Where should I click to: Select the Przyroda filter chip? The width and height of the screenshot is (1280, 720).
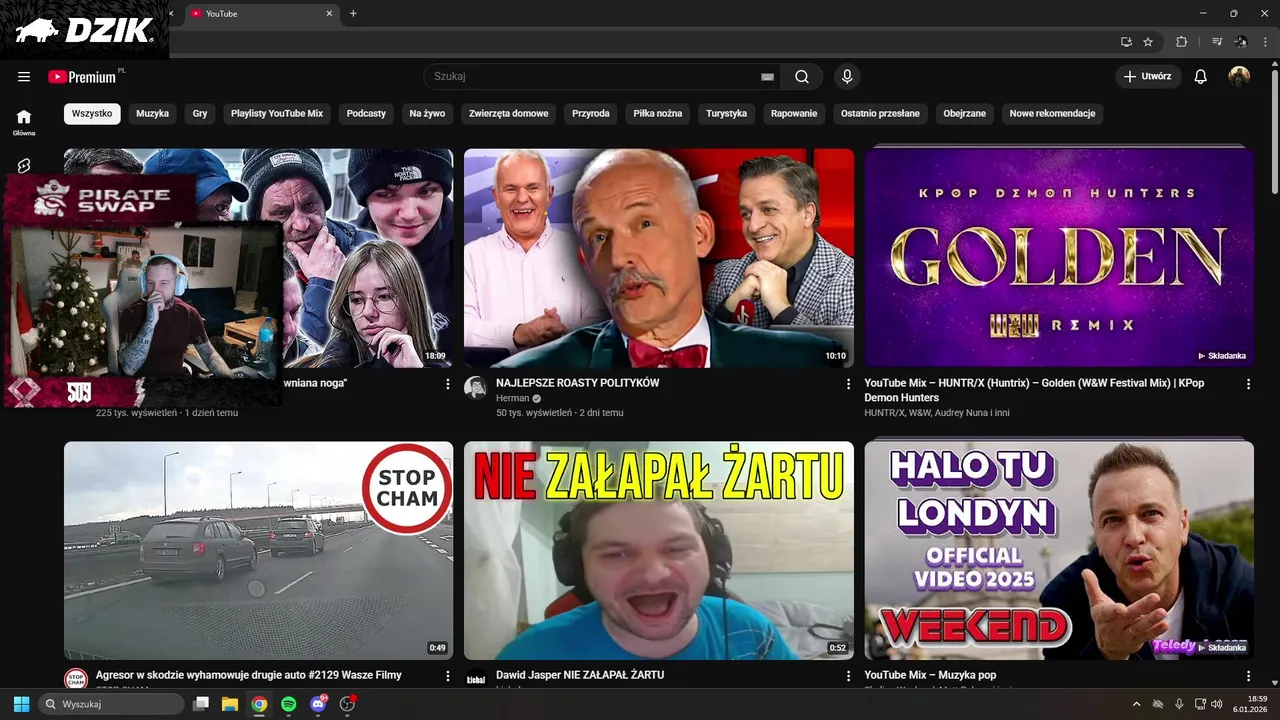(591, 114)
